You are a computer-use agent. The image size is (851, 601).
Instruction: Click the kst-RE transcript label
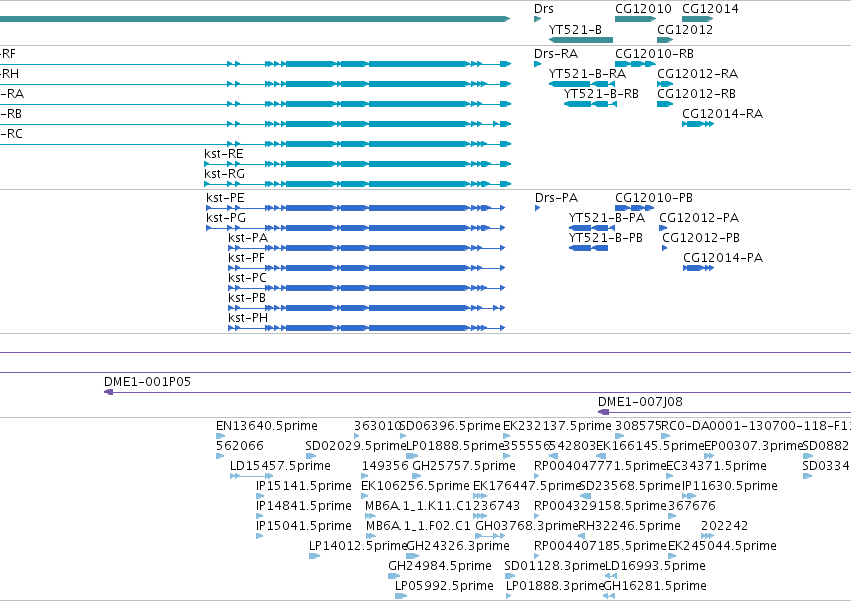224,154
